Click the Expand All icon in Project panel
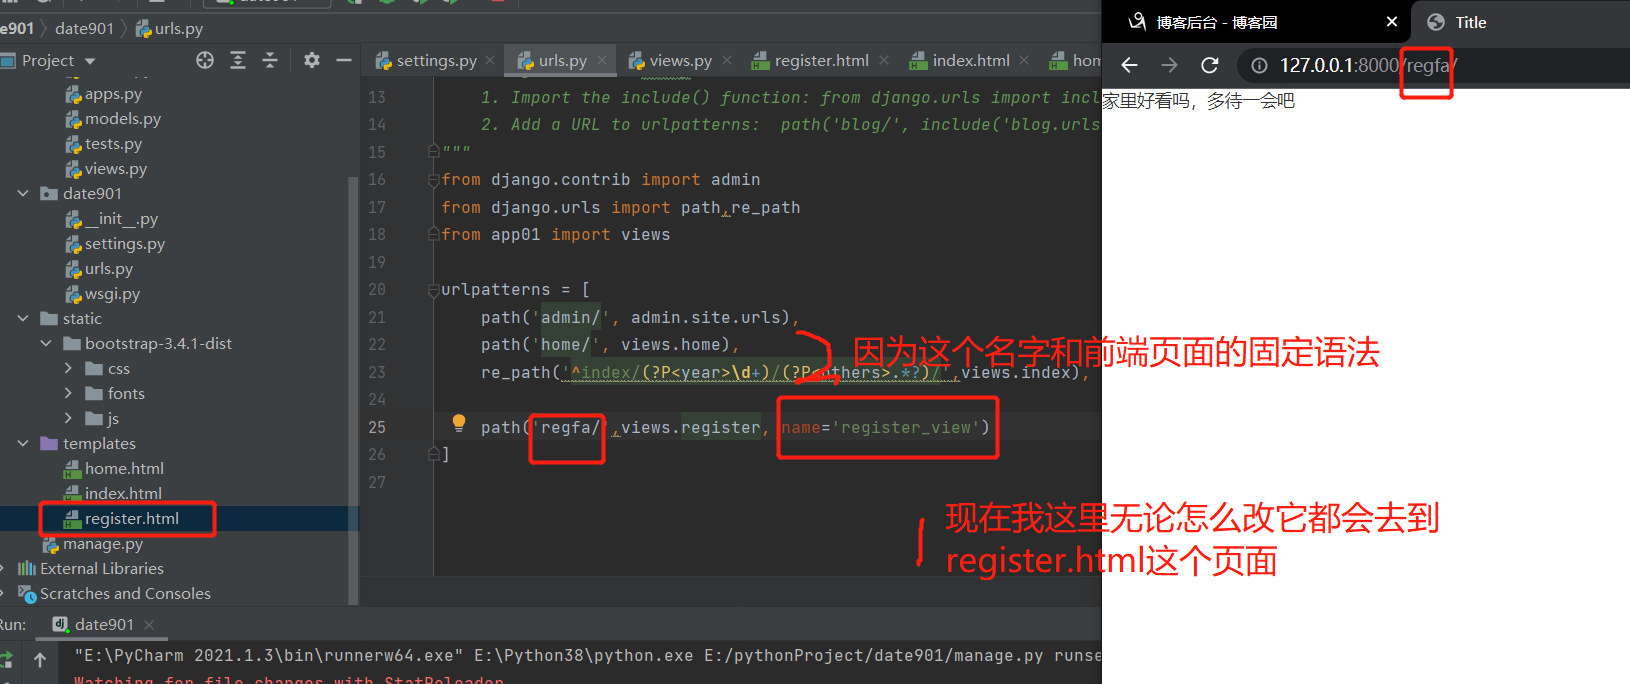The height and width of the screenshot is (684, 1630). [x=238, y=60]
